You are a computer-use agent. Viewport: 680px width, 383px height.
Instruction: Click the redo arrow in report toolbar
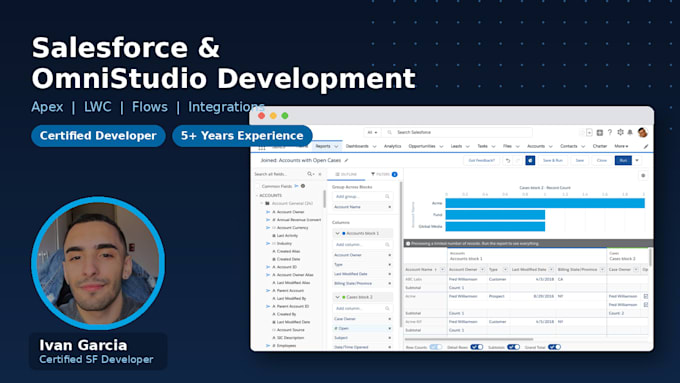517,160
